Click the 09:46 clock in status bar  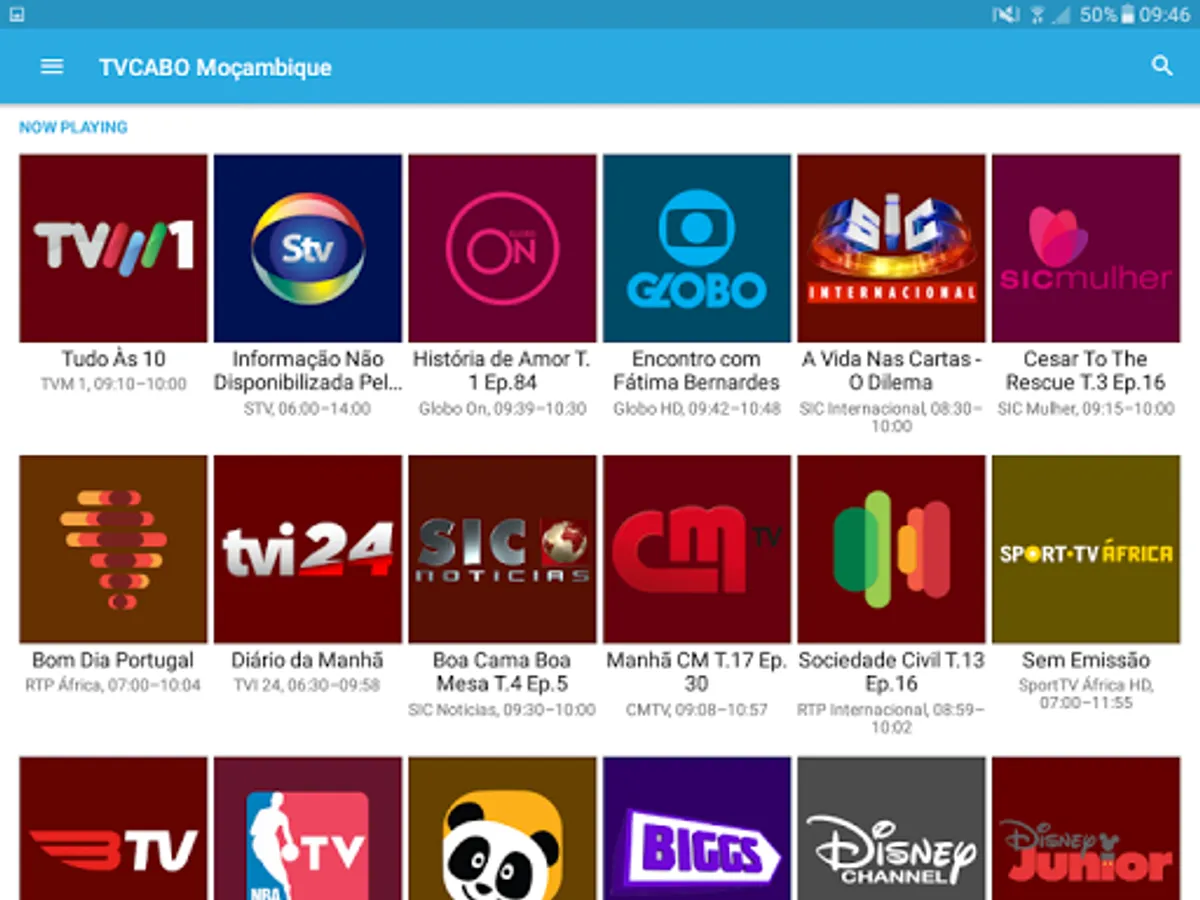1165,14
